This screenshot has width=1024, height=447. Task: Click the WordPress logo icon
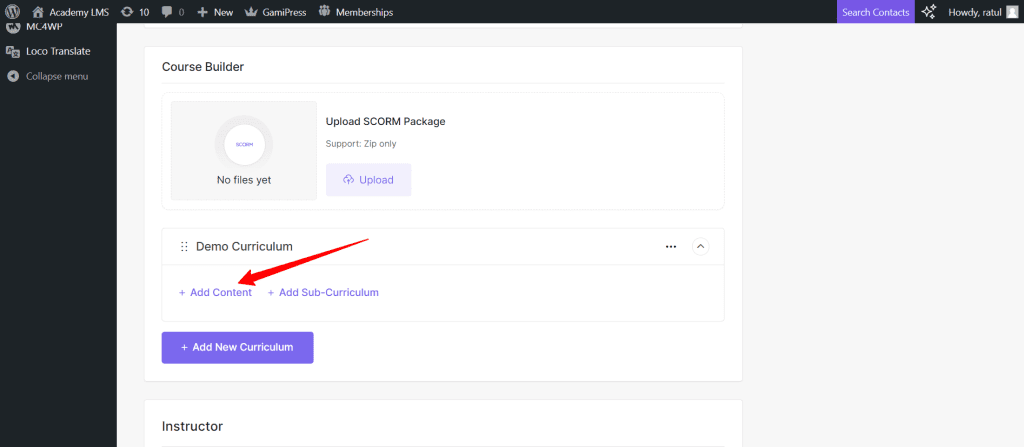click(12, 12)
